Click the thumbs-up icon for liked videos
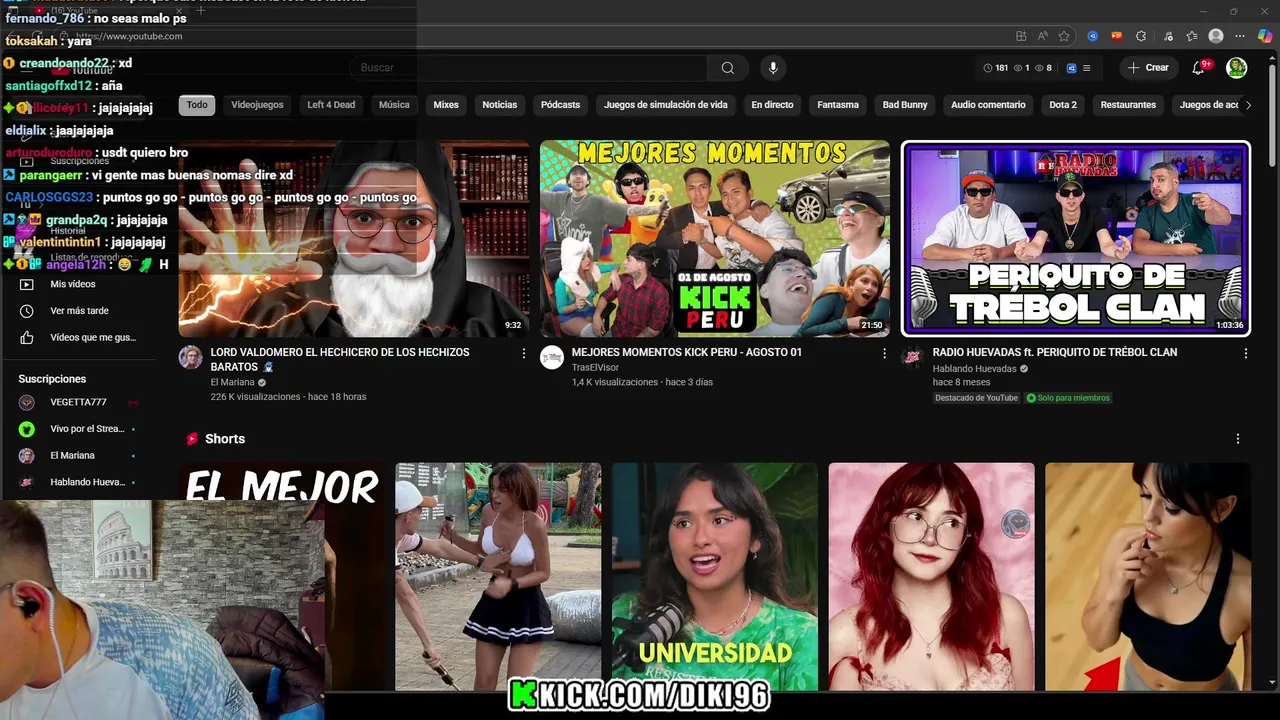The height and width of the screenshot is (720, 1280). (27, 338)
